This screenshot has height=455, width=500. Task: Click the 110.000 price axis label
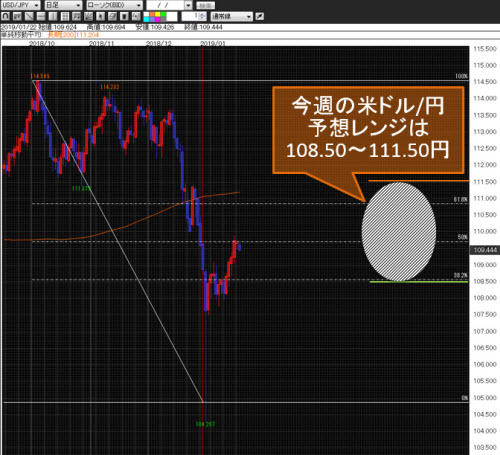click(485, 231)
